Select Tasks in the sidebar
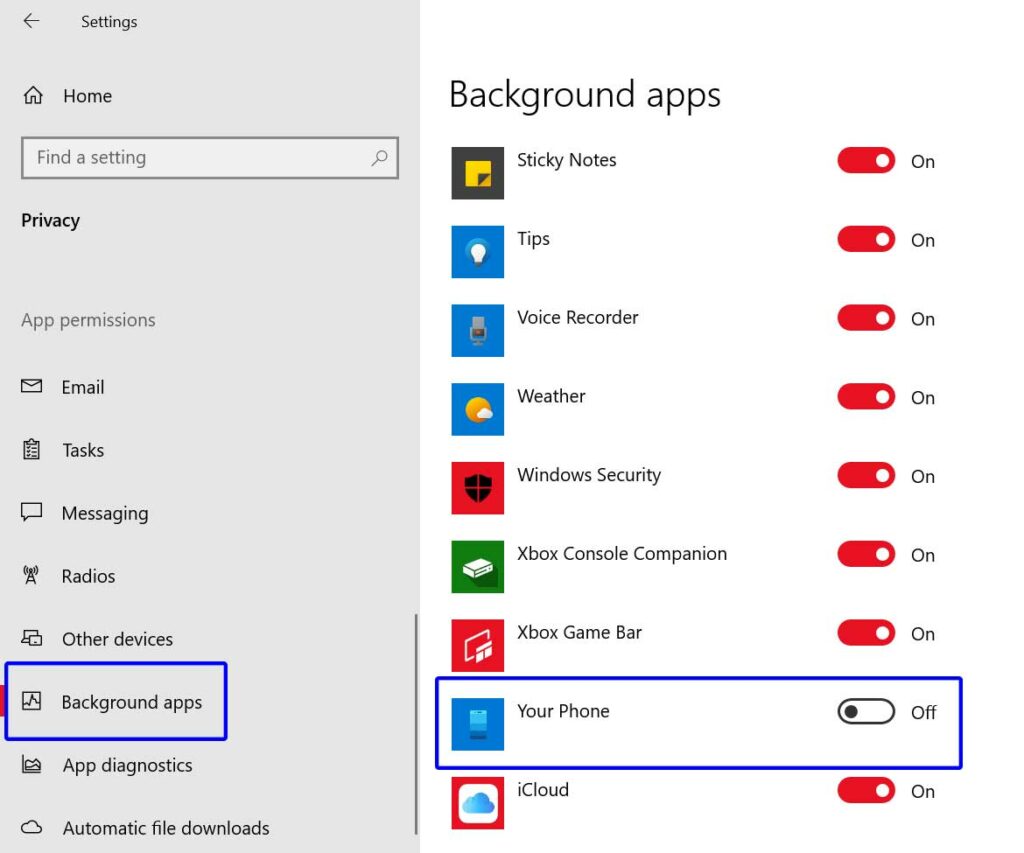 coord(83,450)
